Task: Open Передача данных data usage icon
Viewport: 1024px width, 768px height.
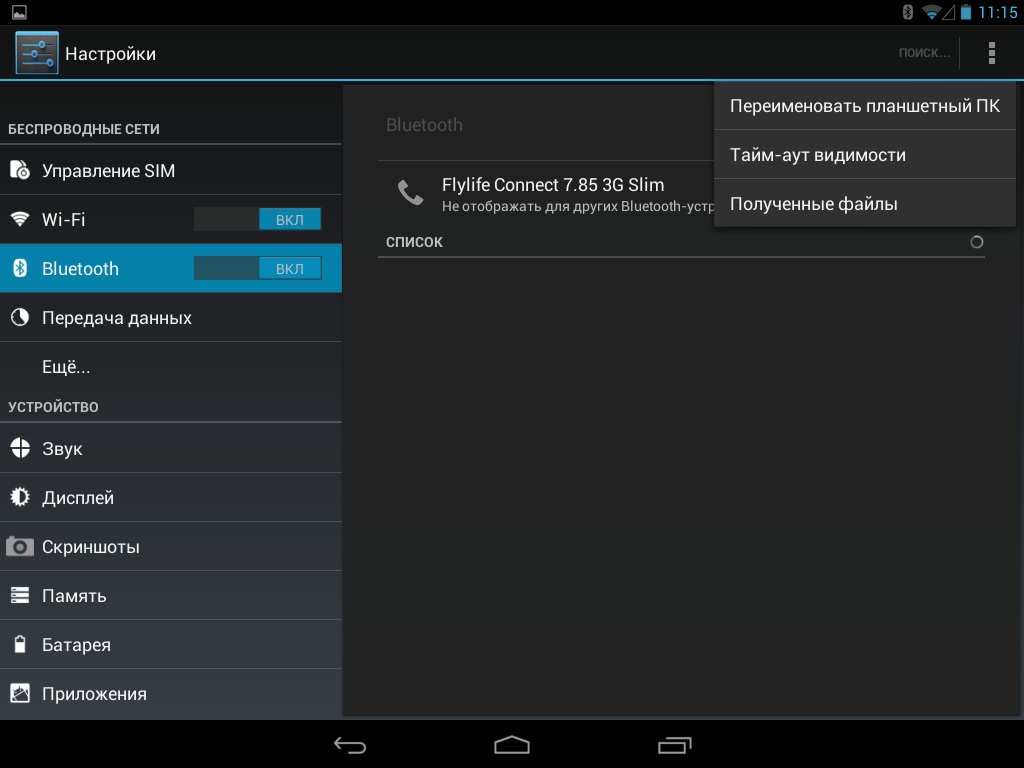Action: pyautogui.click(x=20, y=318)
